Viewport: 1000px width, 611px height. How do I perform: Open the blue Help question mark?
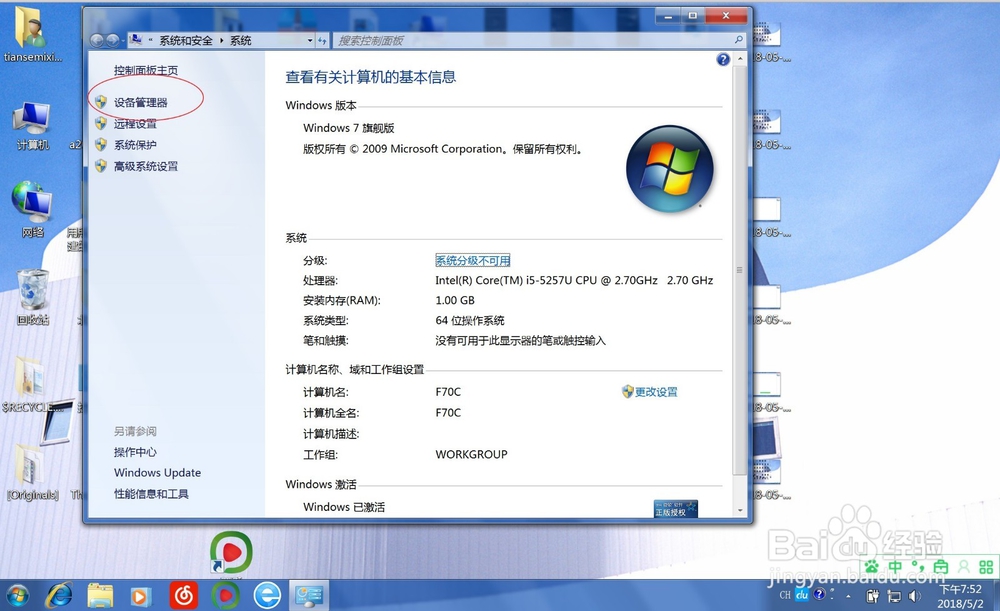coord(723,59)
